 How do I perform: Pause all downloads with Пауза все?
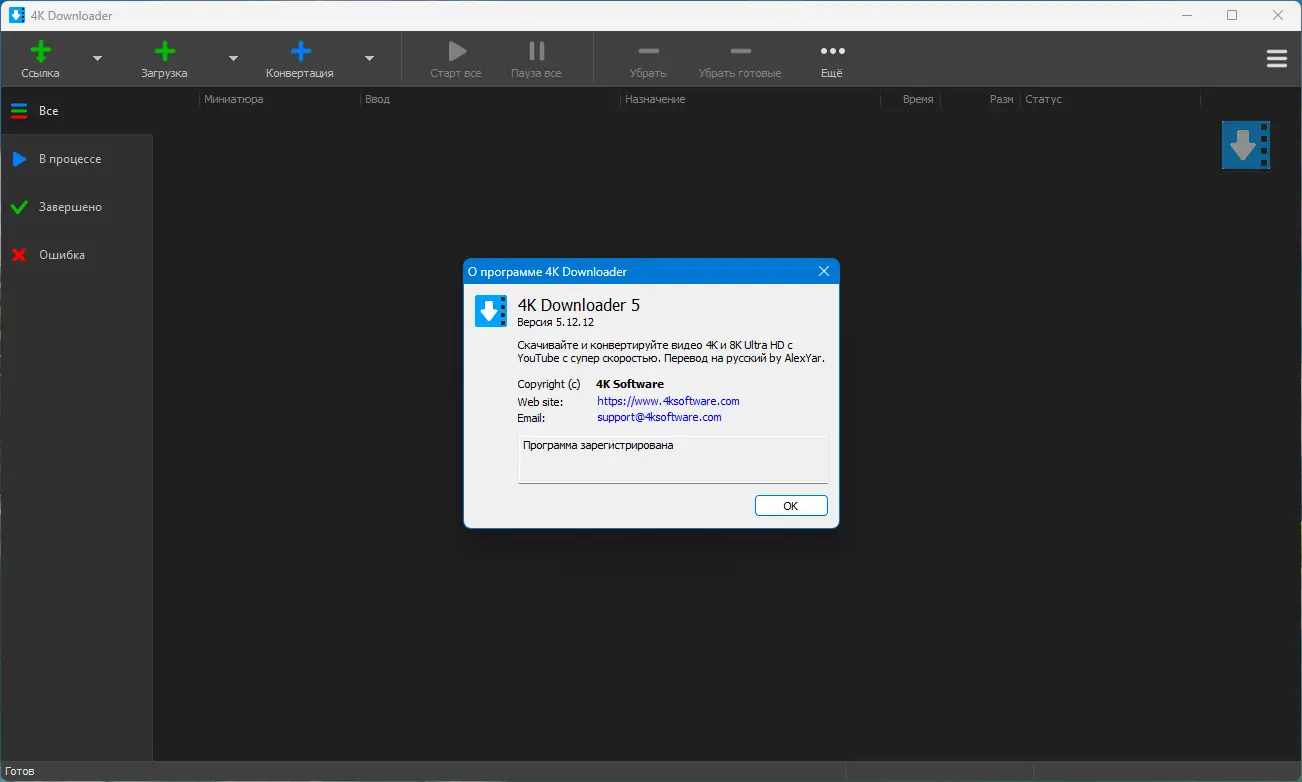pos(536,59)
